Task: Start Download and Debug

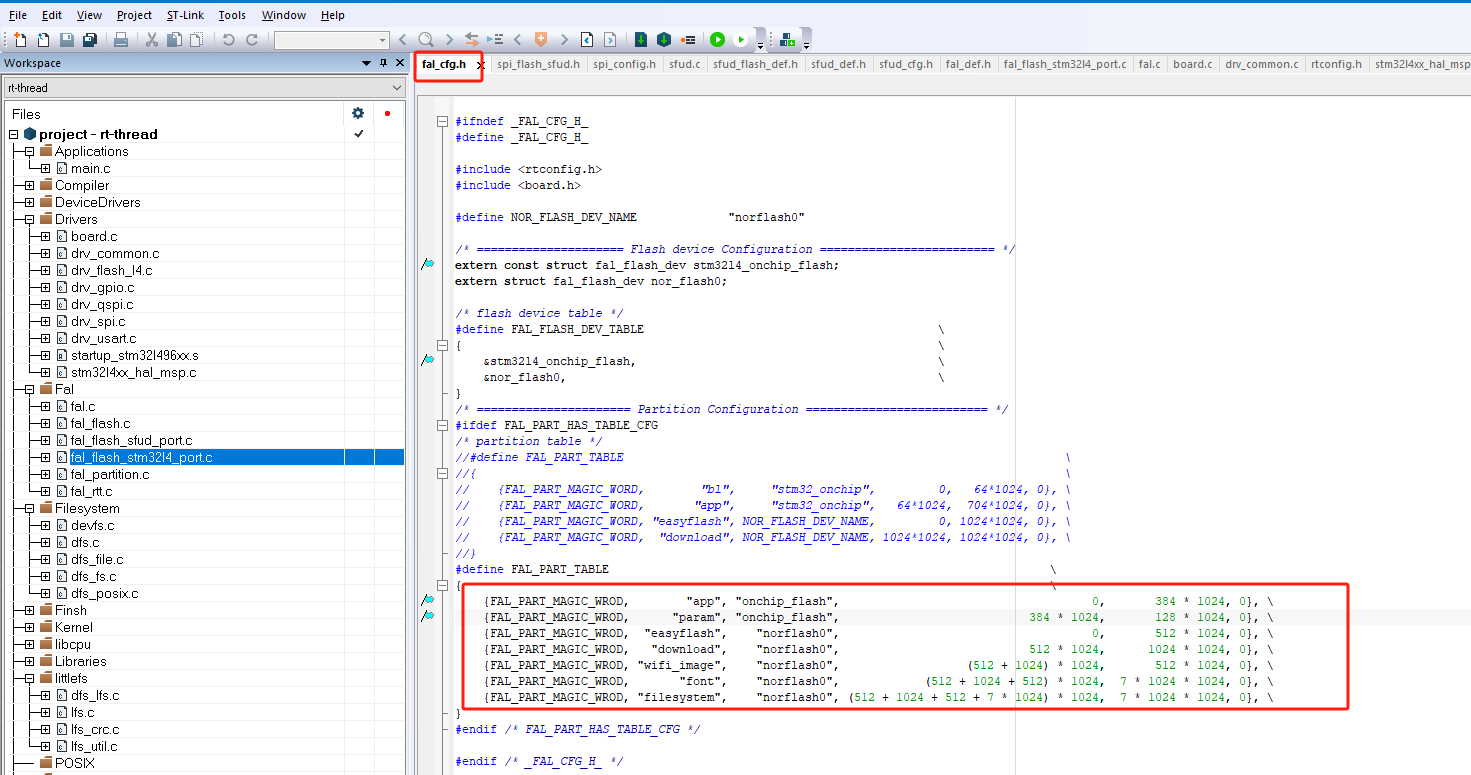Action: 717,40
